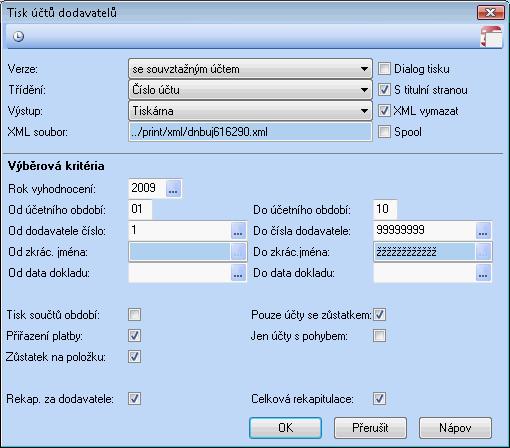
Task: Toggle the S titulní stranou checkbox
Action: coord(384,90)
